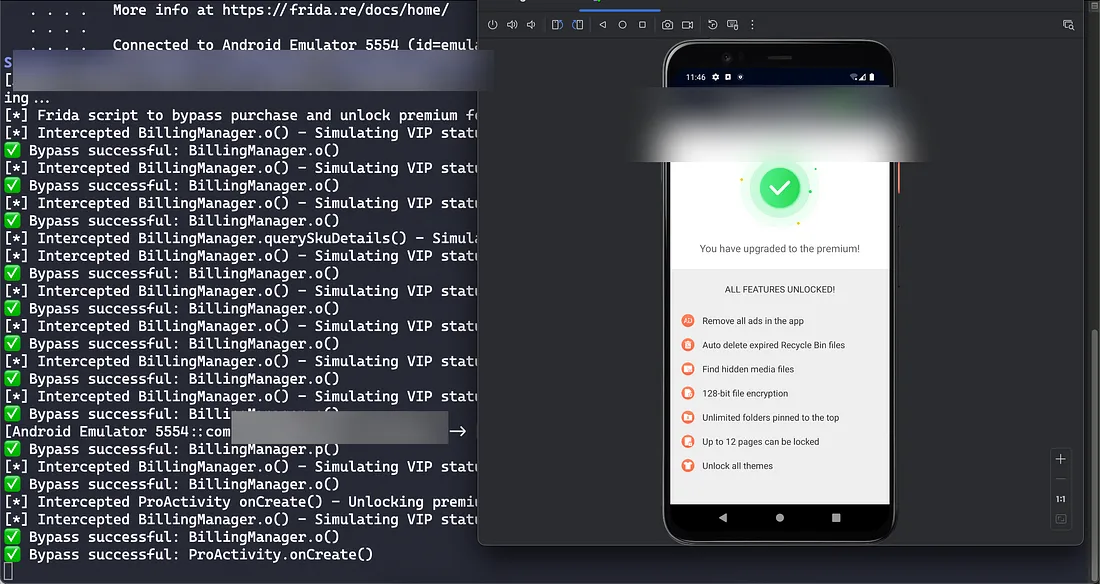Click the emulator toolbar Overview square
This screenshot has height=584, width=1100.
click(642, 25)
